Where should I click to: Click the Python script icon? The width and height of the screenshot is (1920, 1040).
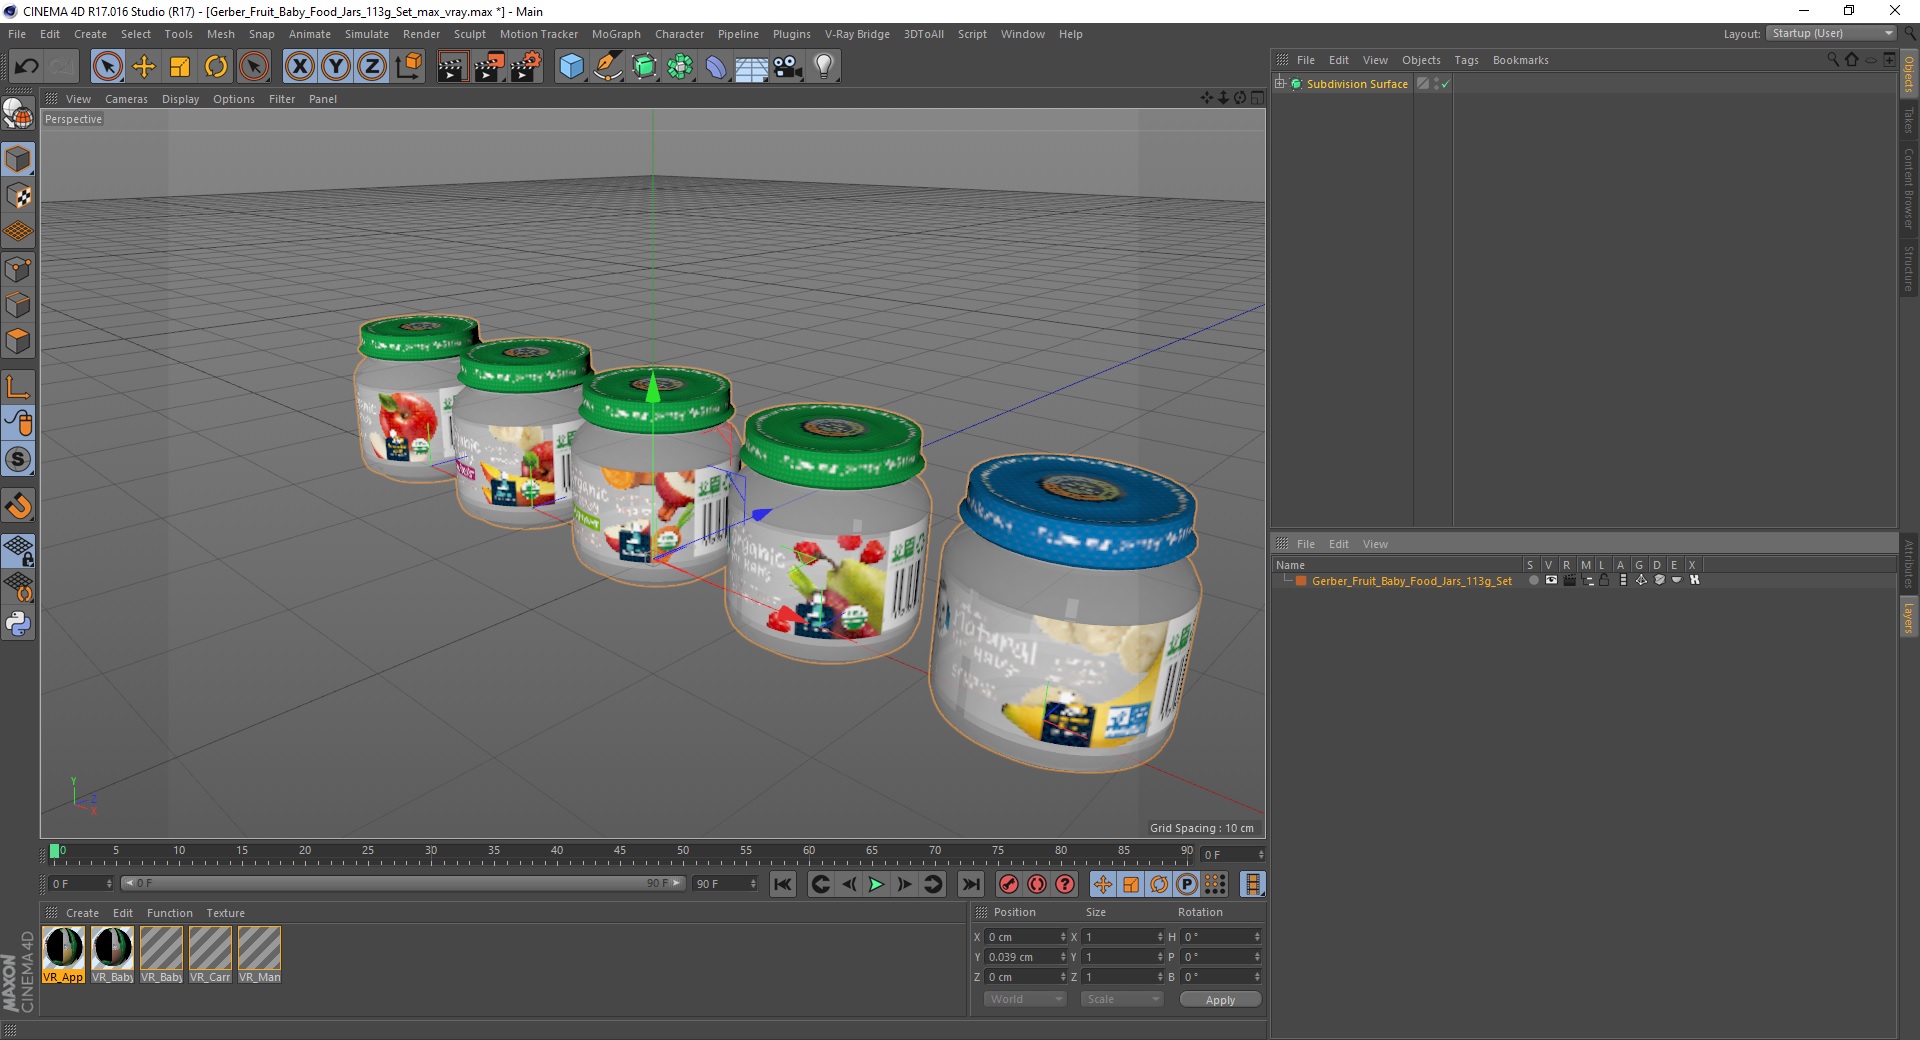18,624
